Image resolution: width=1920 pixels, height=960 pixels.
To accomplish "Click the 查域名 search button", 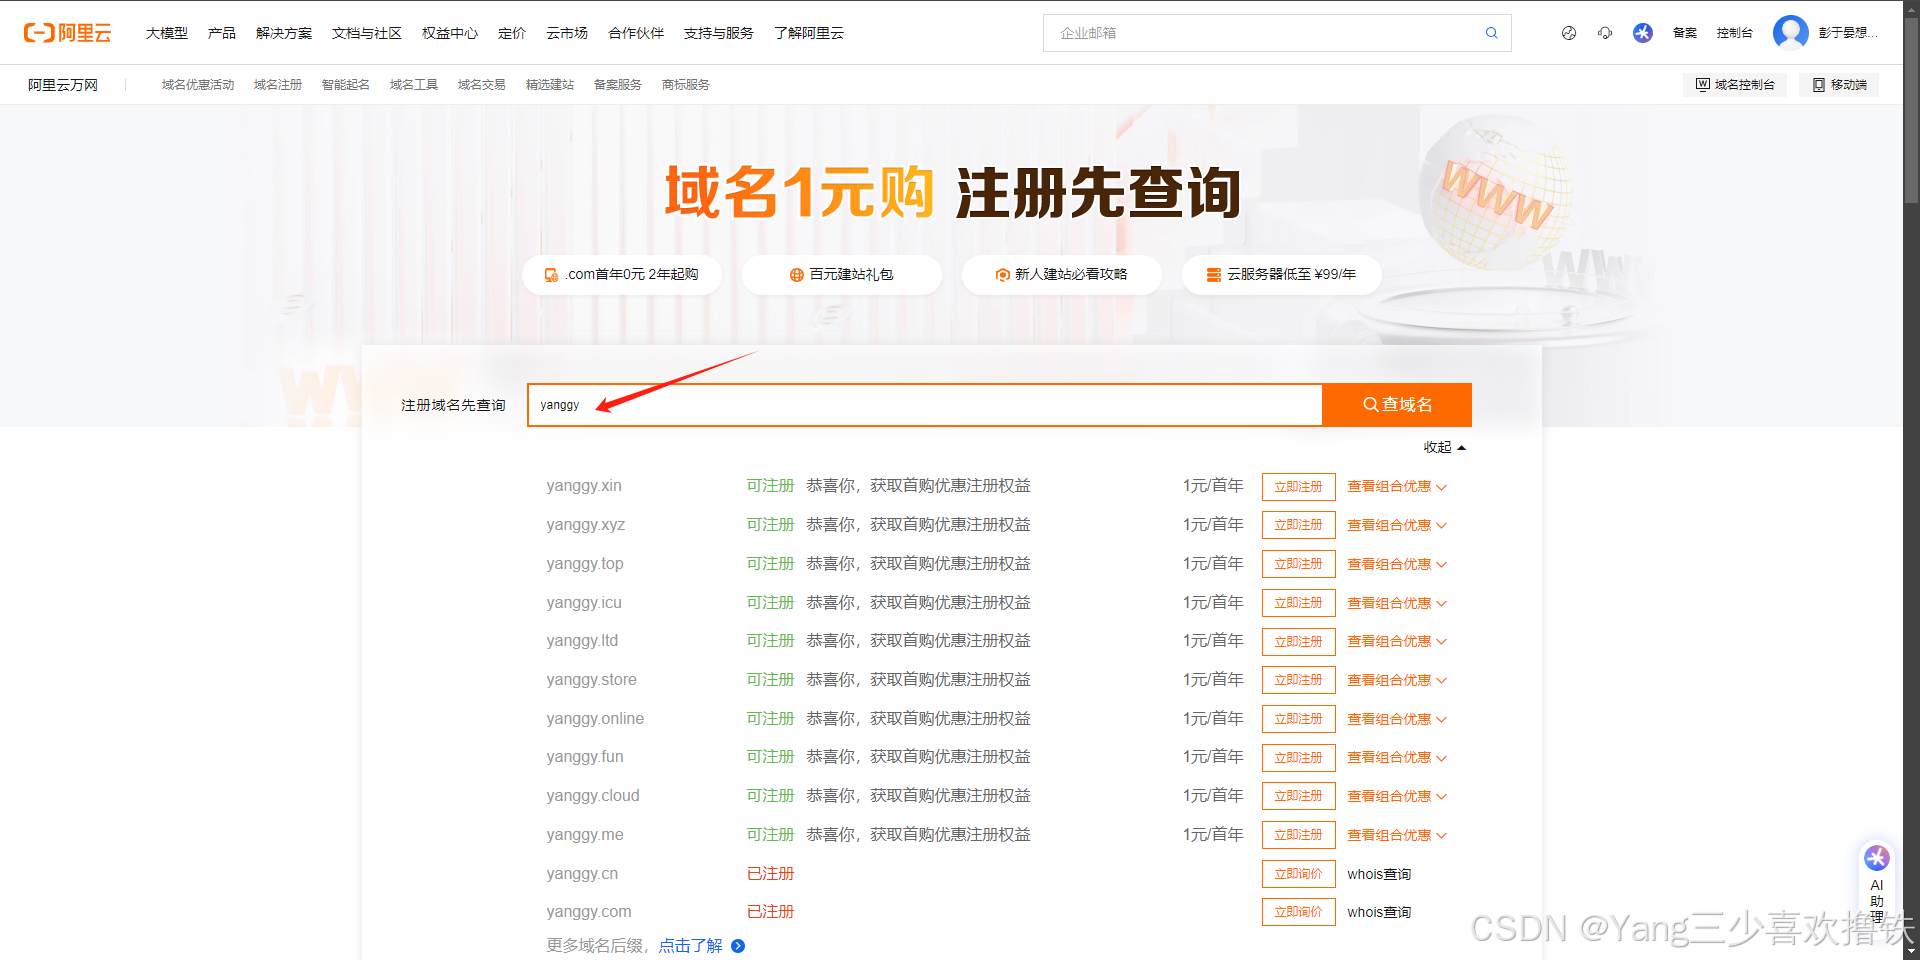I will (x=1397, y=405).
